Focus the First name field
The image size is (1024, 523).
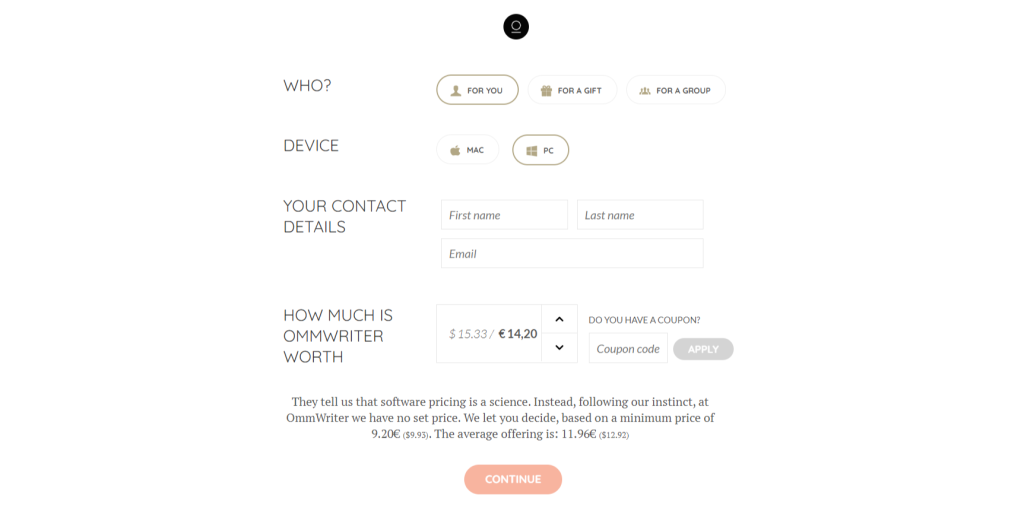tap(504, 215)
